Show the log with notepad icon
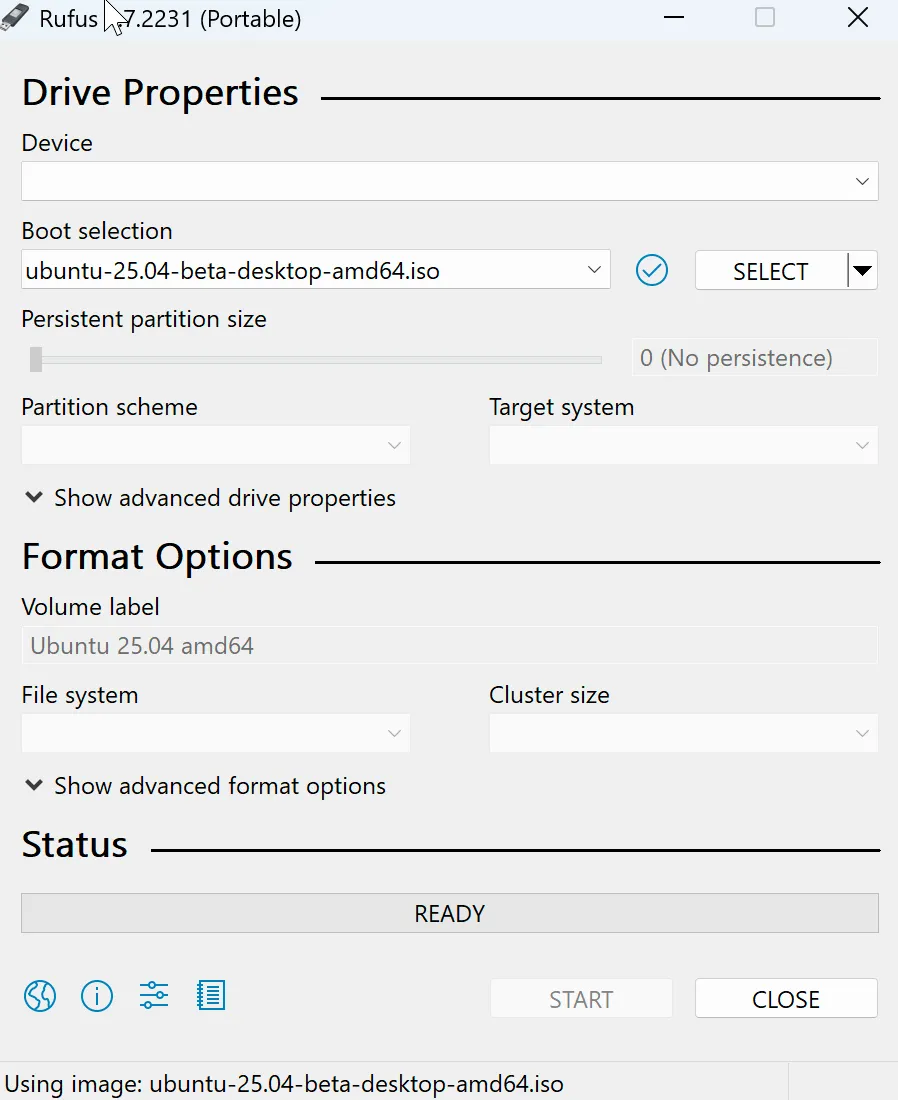The width and height of the screenshot is (898, 1100). pos(211,995)
